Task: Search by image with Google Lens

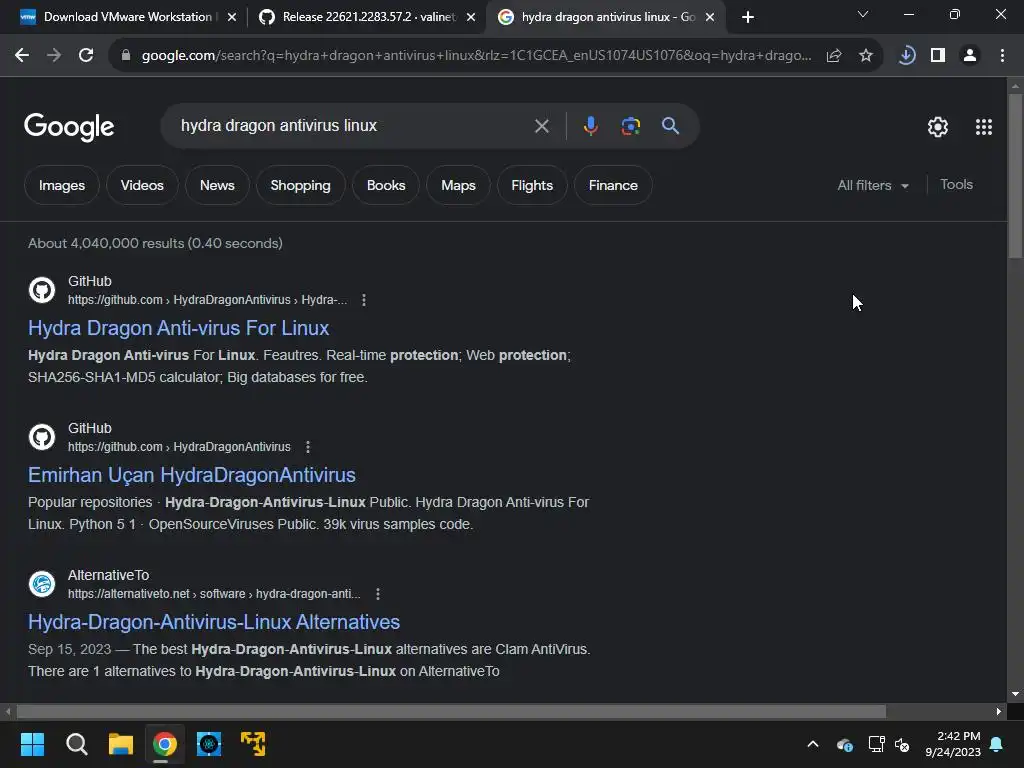Action: pyautogui.click(x=630, y=126)
